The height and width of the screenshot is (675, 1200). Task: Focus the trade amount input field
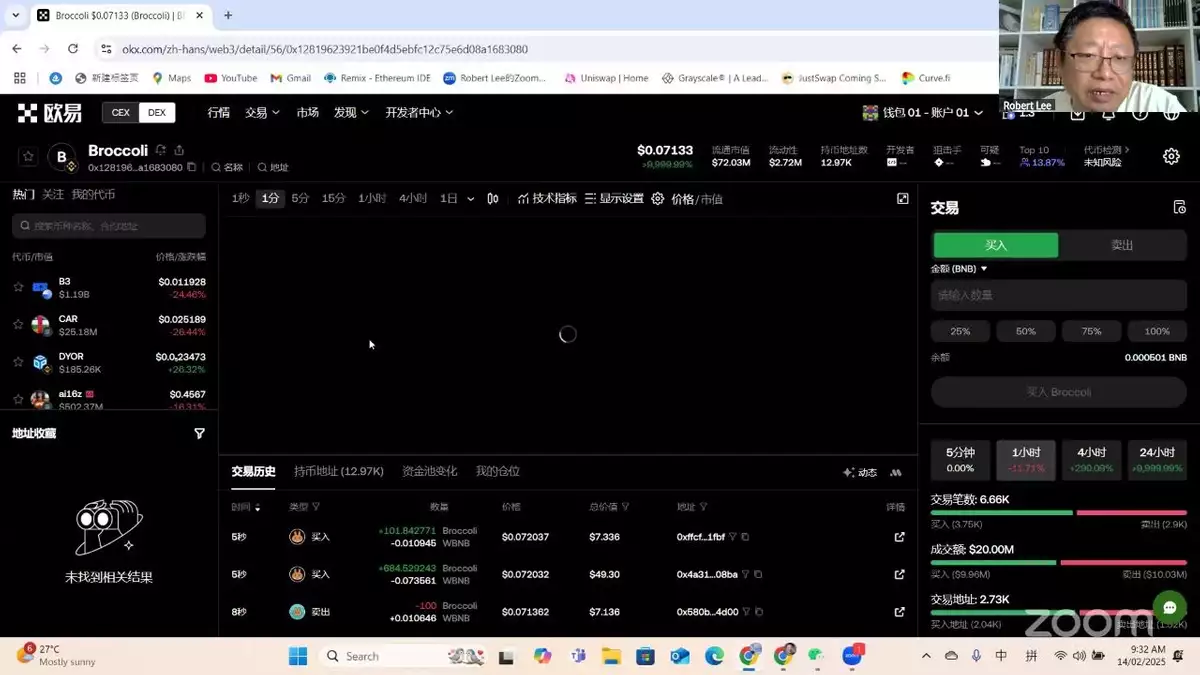pos(1059,295)
